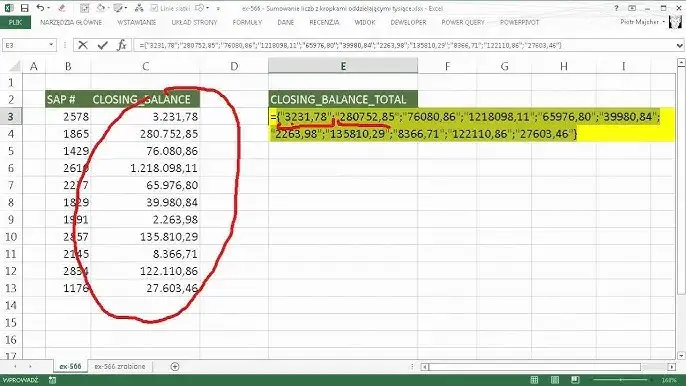The width and height of the screenshot is (686, 386).
Task: Open Insert Function fx dialog
Action: pos(122,45)
